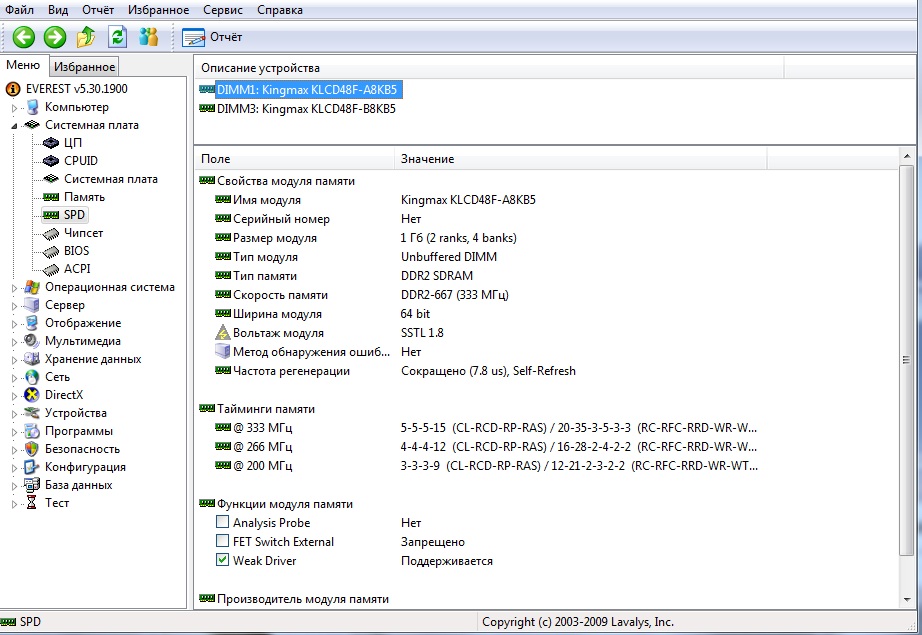
Task: Expand the Программы tree node
Action: coord(15,432)
